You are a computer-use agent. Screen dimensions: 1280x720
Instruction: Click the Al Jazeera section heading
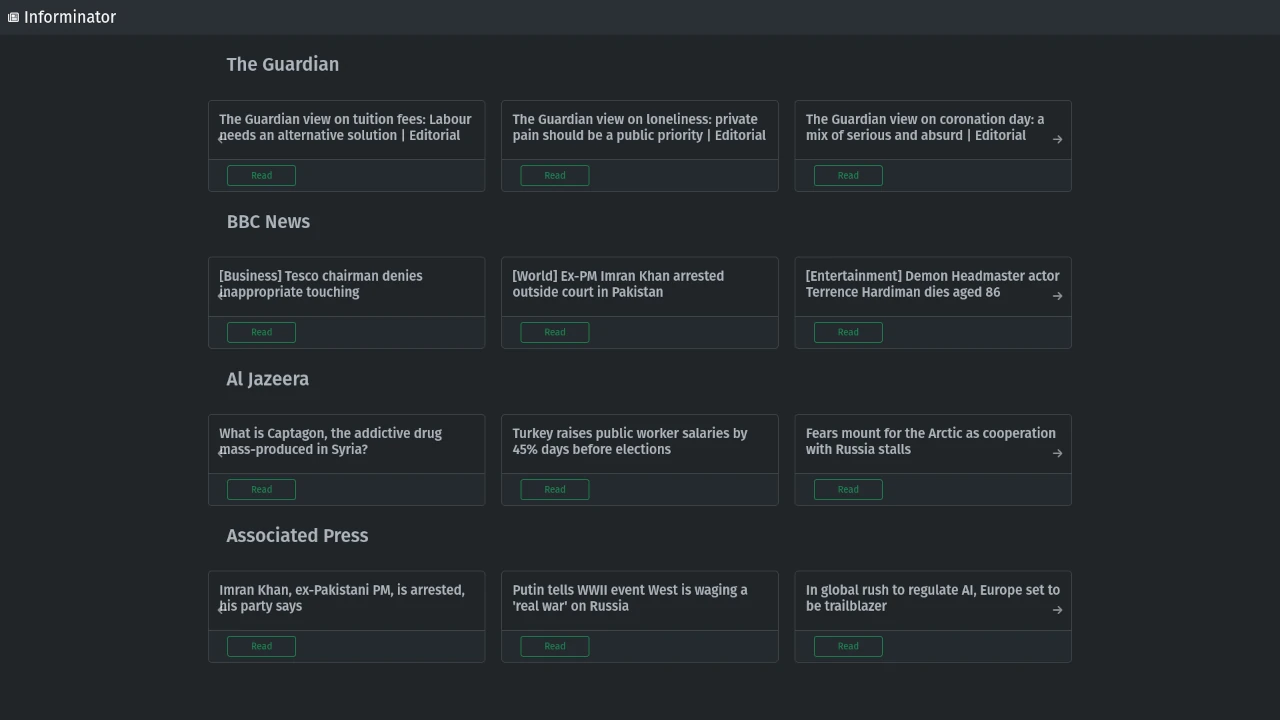point(268,379)
